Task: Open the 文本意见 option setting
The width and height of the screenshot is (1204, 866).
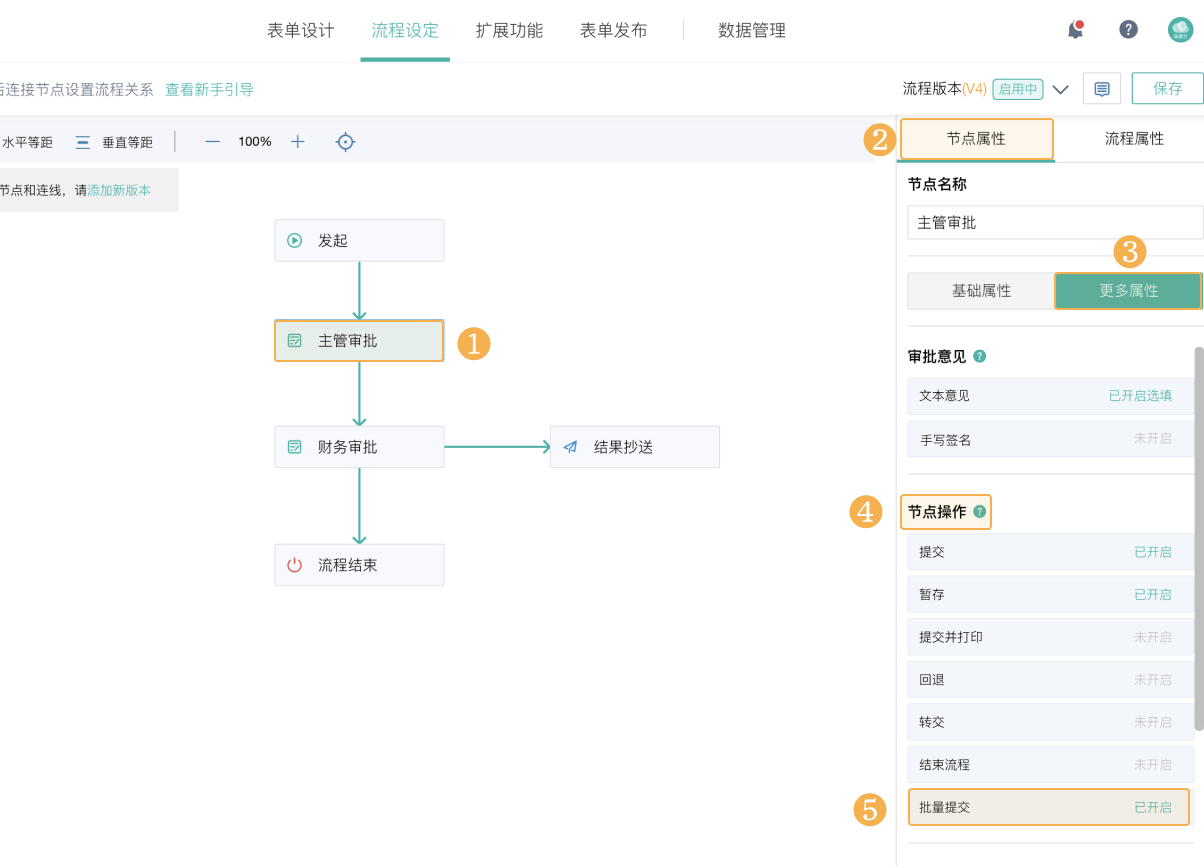Action: click(1050, 396)
